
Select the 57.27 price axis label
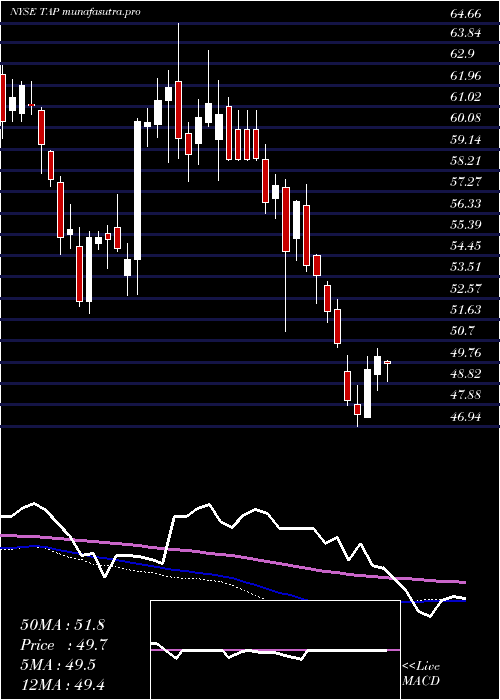tap(466, 182)
